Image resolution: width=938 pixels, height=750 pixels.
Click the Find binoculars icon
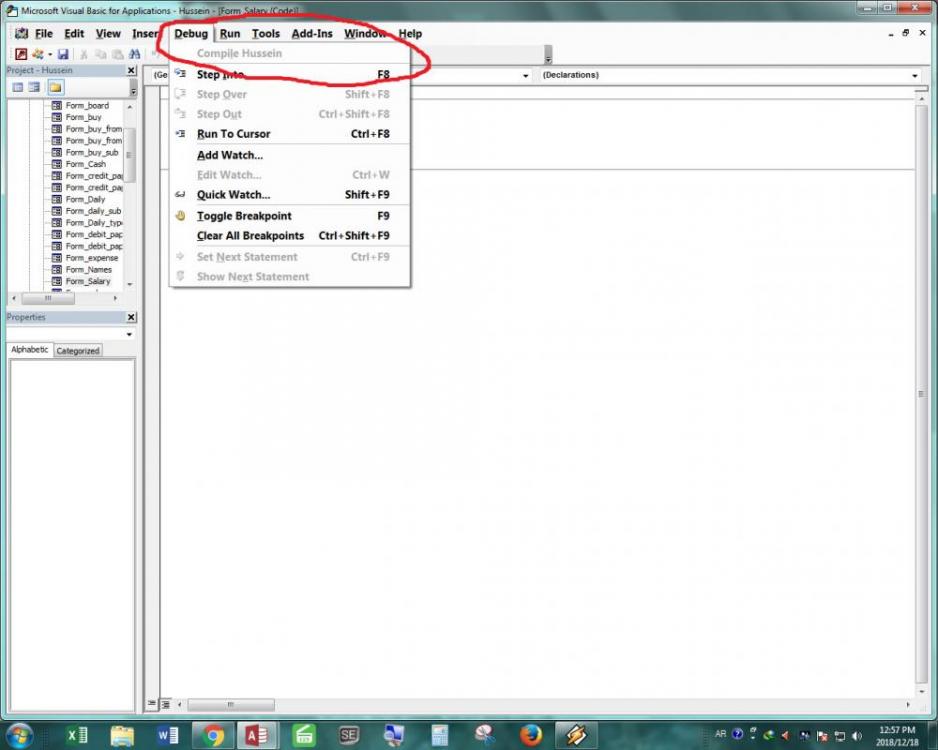click(x=133, y=53)
